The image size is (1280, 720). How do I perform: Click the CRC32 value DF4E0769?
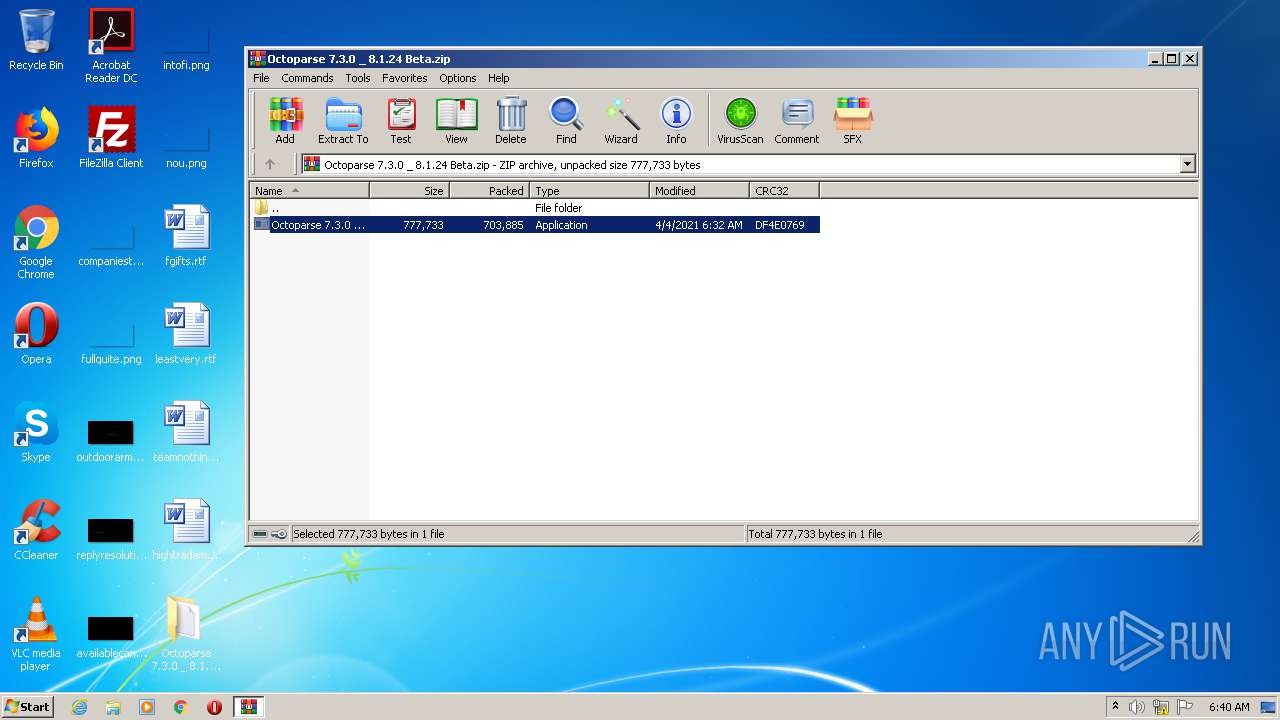[x=780, y=225]
